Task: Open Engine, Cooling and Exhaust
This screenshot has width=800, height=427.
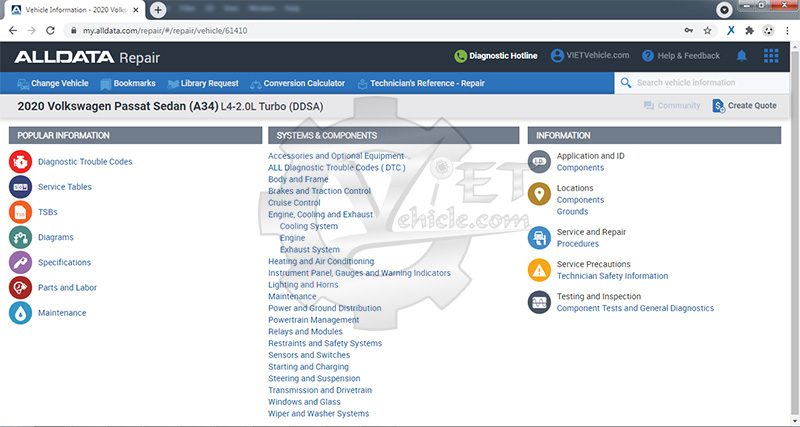Action: pyautogui.click(x=320, y=214)
